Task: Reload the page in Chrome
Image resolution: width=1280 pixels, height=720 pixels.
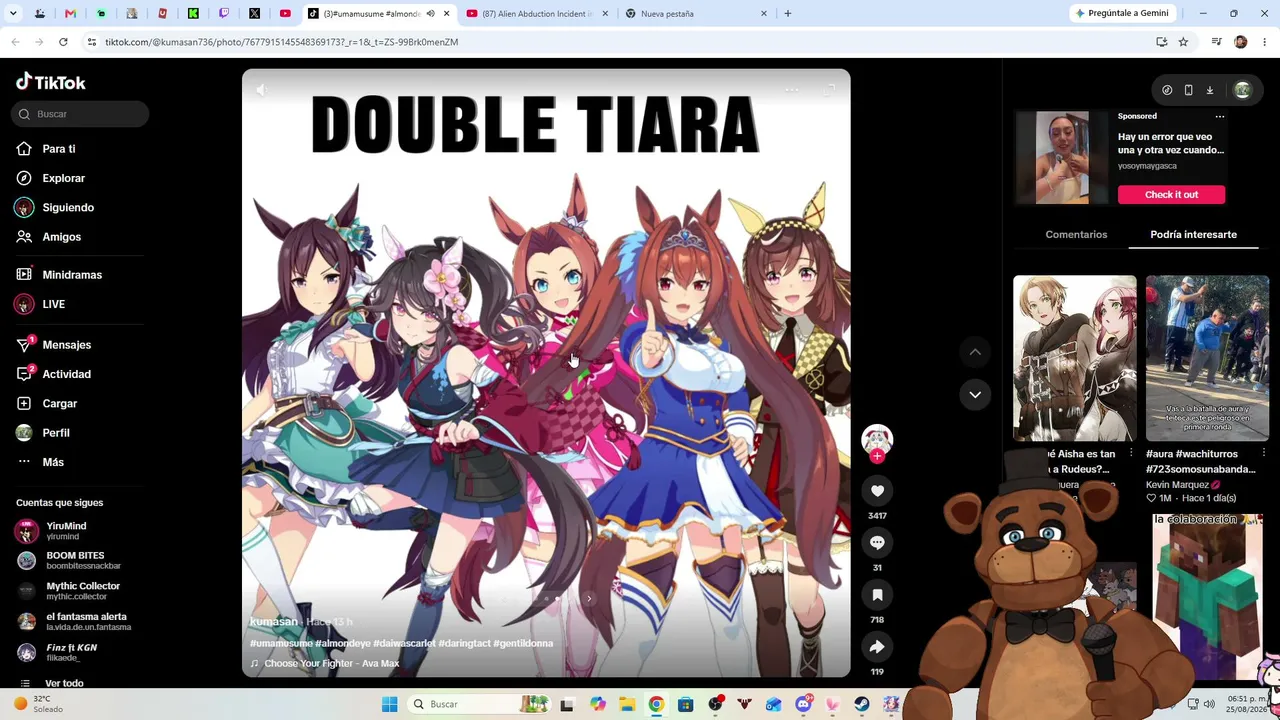Action: pos(63,42)
